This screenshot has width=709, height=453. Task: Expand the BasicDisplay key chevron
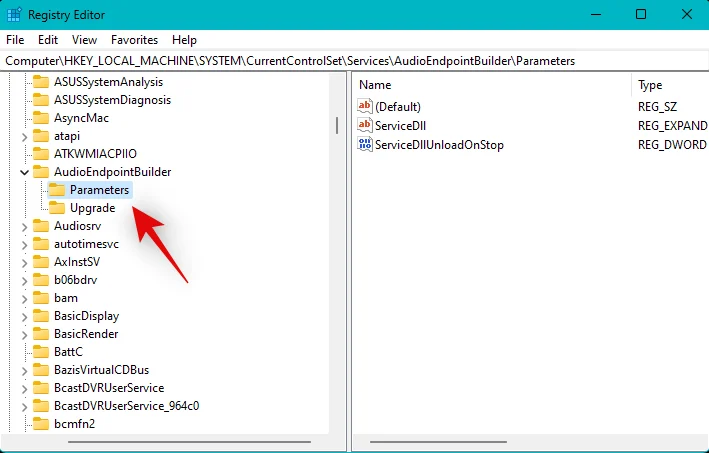25,316
